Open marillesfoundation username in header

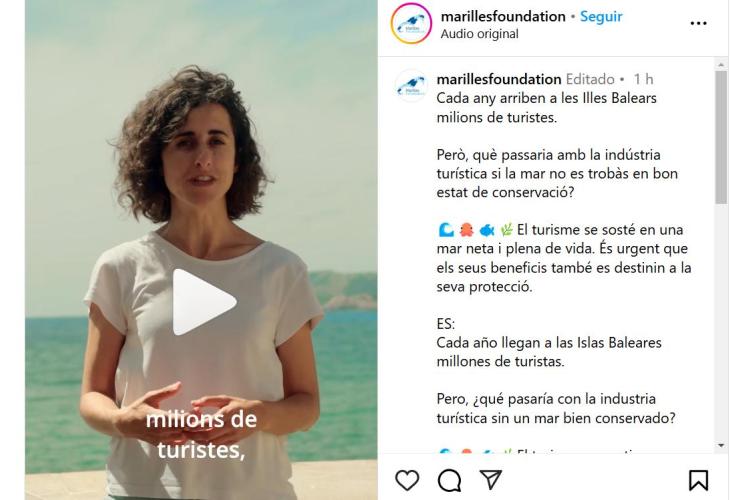click(503, 17)
